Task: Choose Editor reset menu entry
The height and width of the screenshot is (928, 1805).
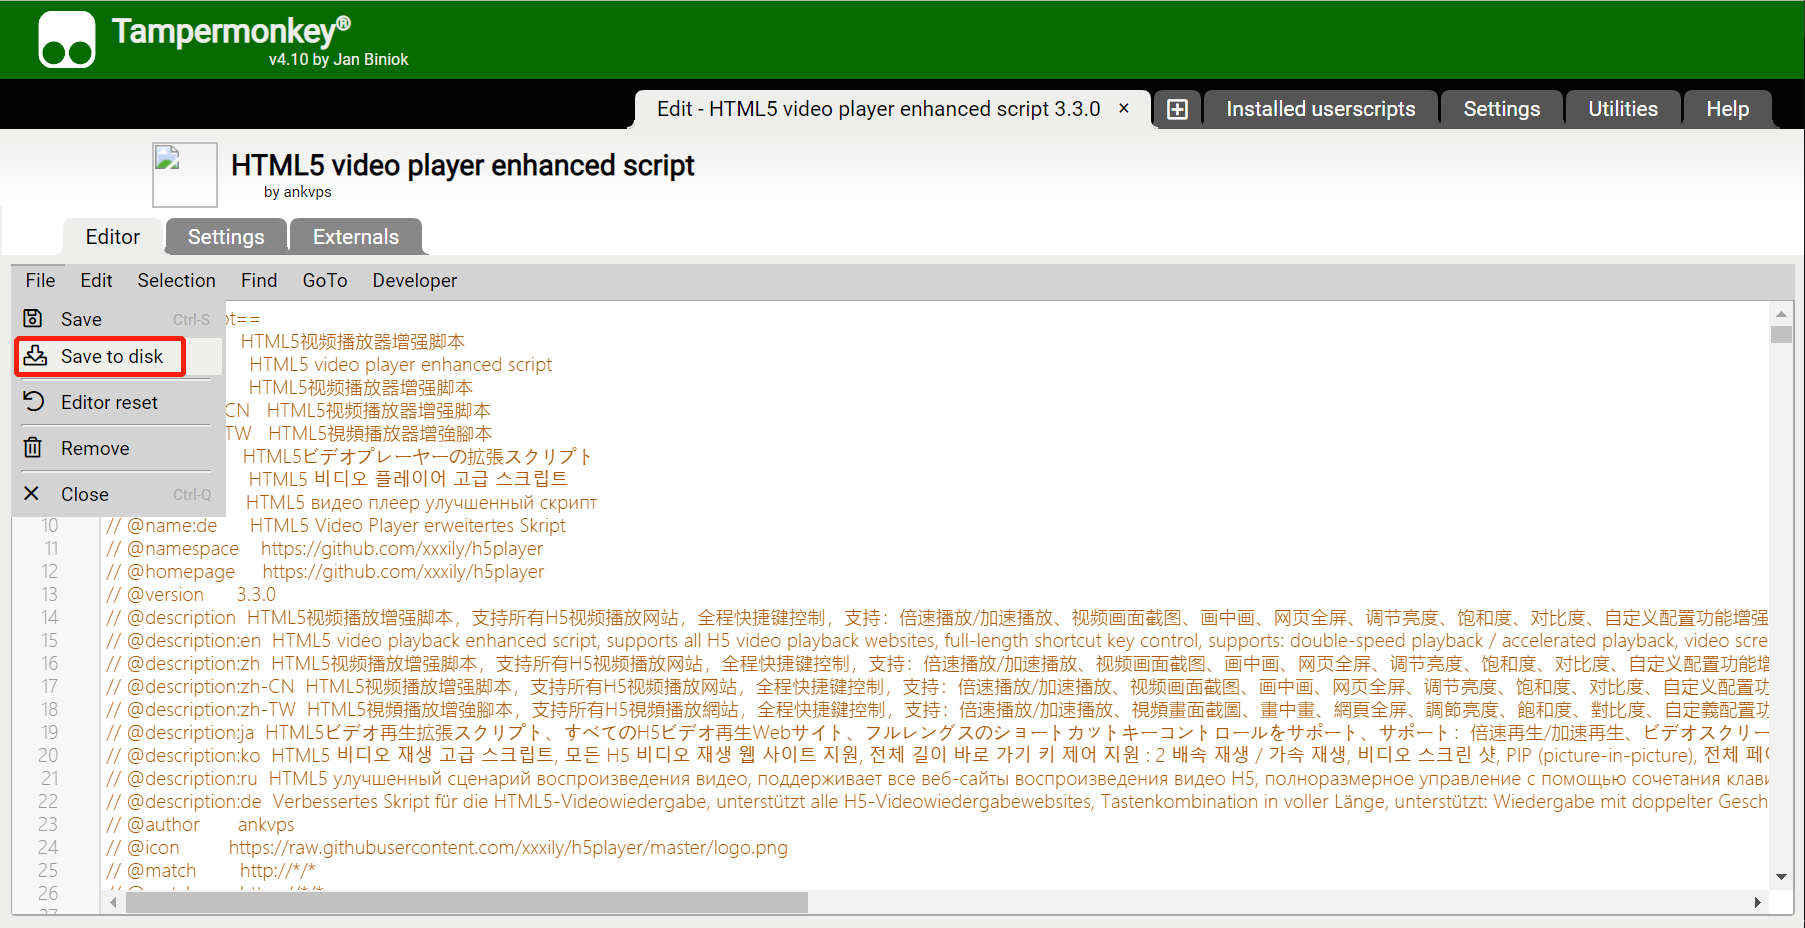Action: 117,402
